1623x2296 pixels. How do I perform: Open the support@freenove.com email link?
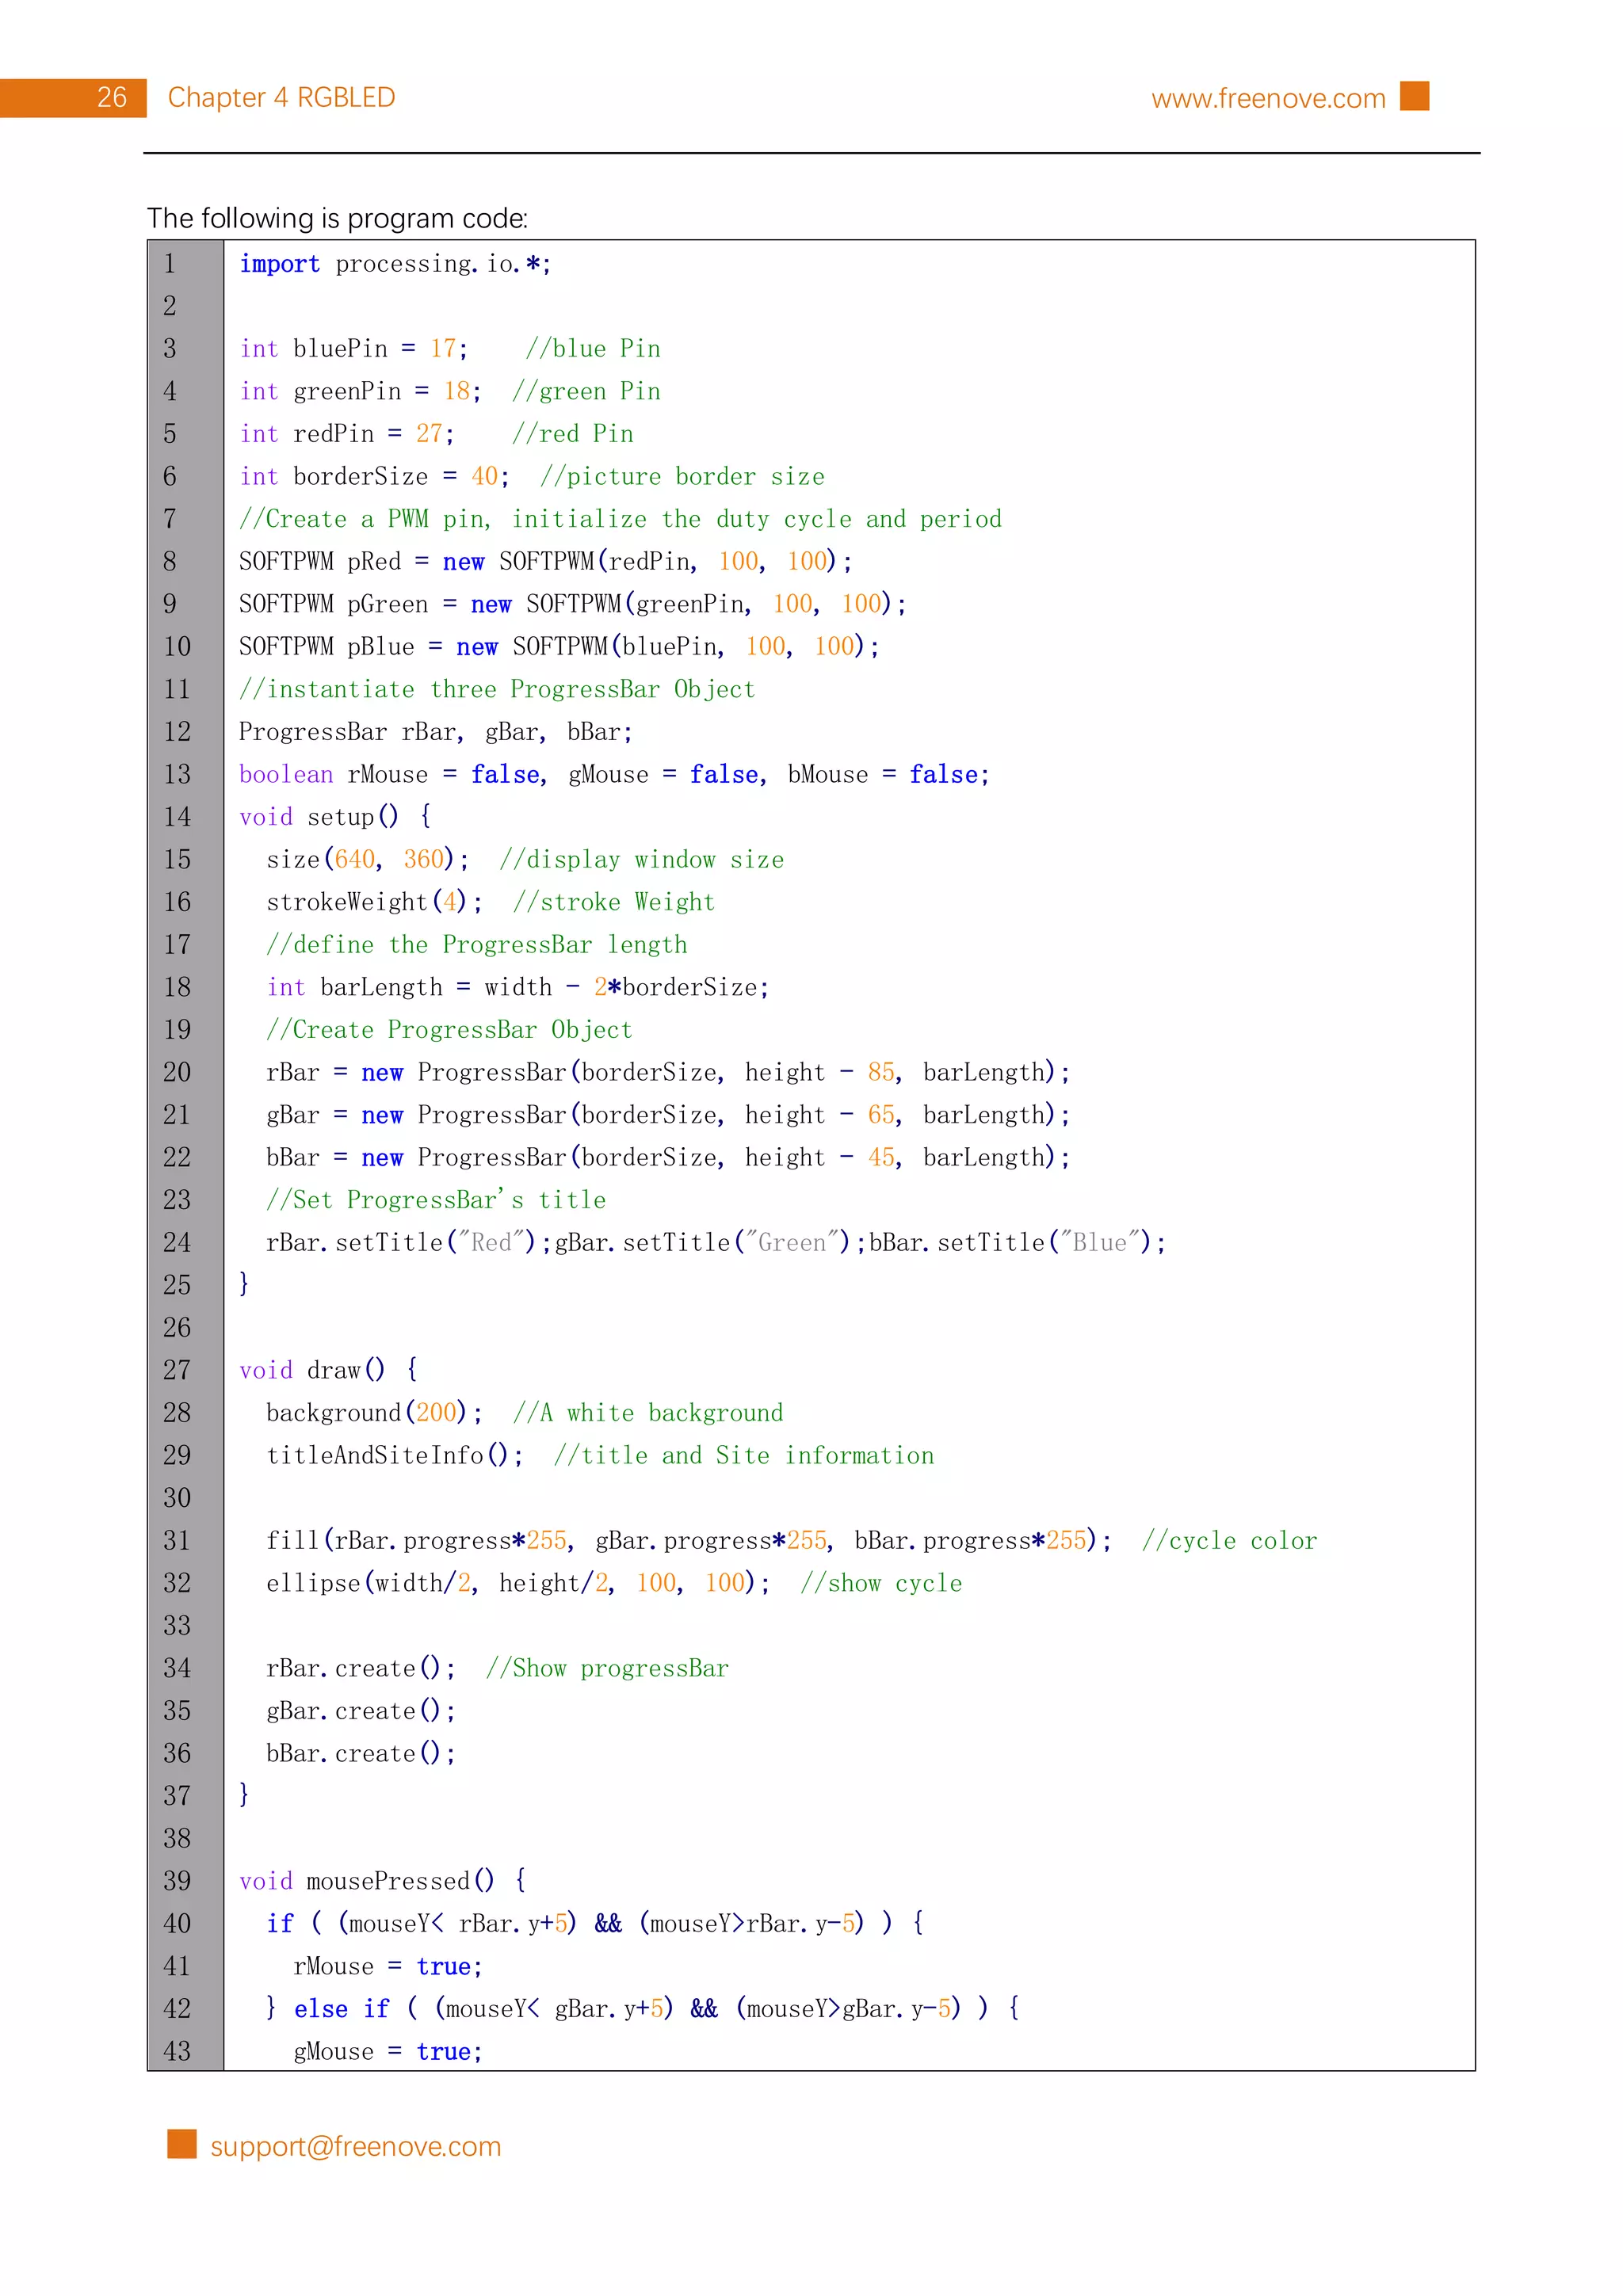tap(355, 2146)
